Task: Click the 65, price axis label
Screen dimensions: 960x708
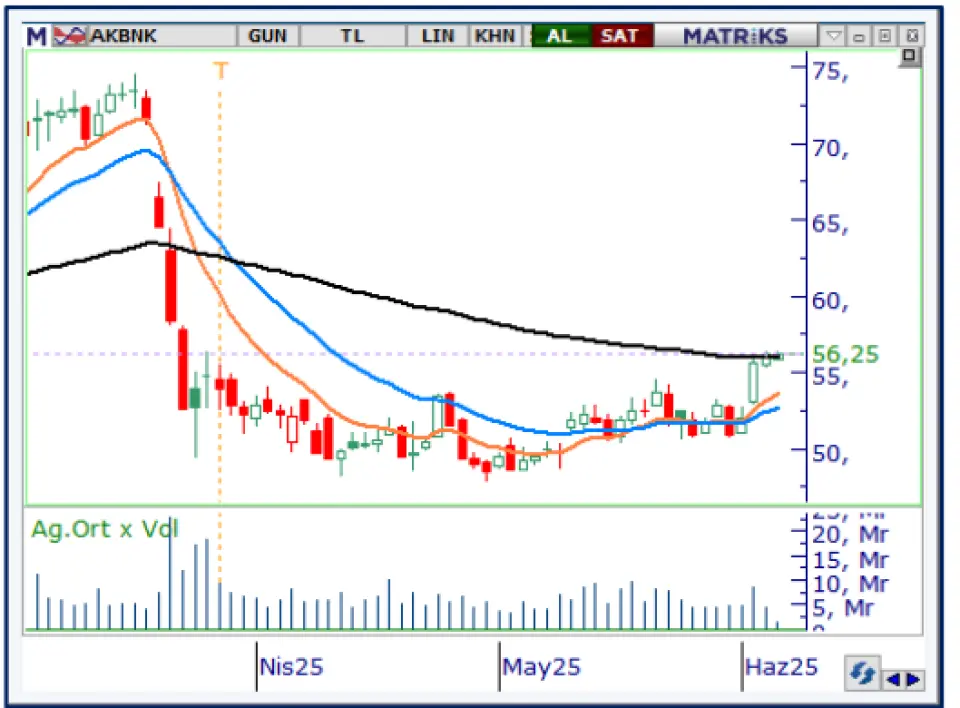Action: click(830, 224)
